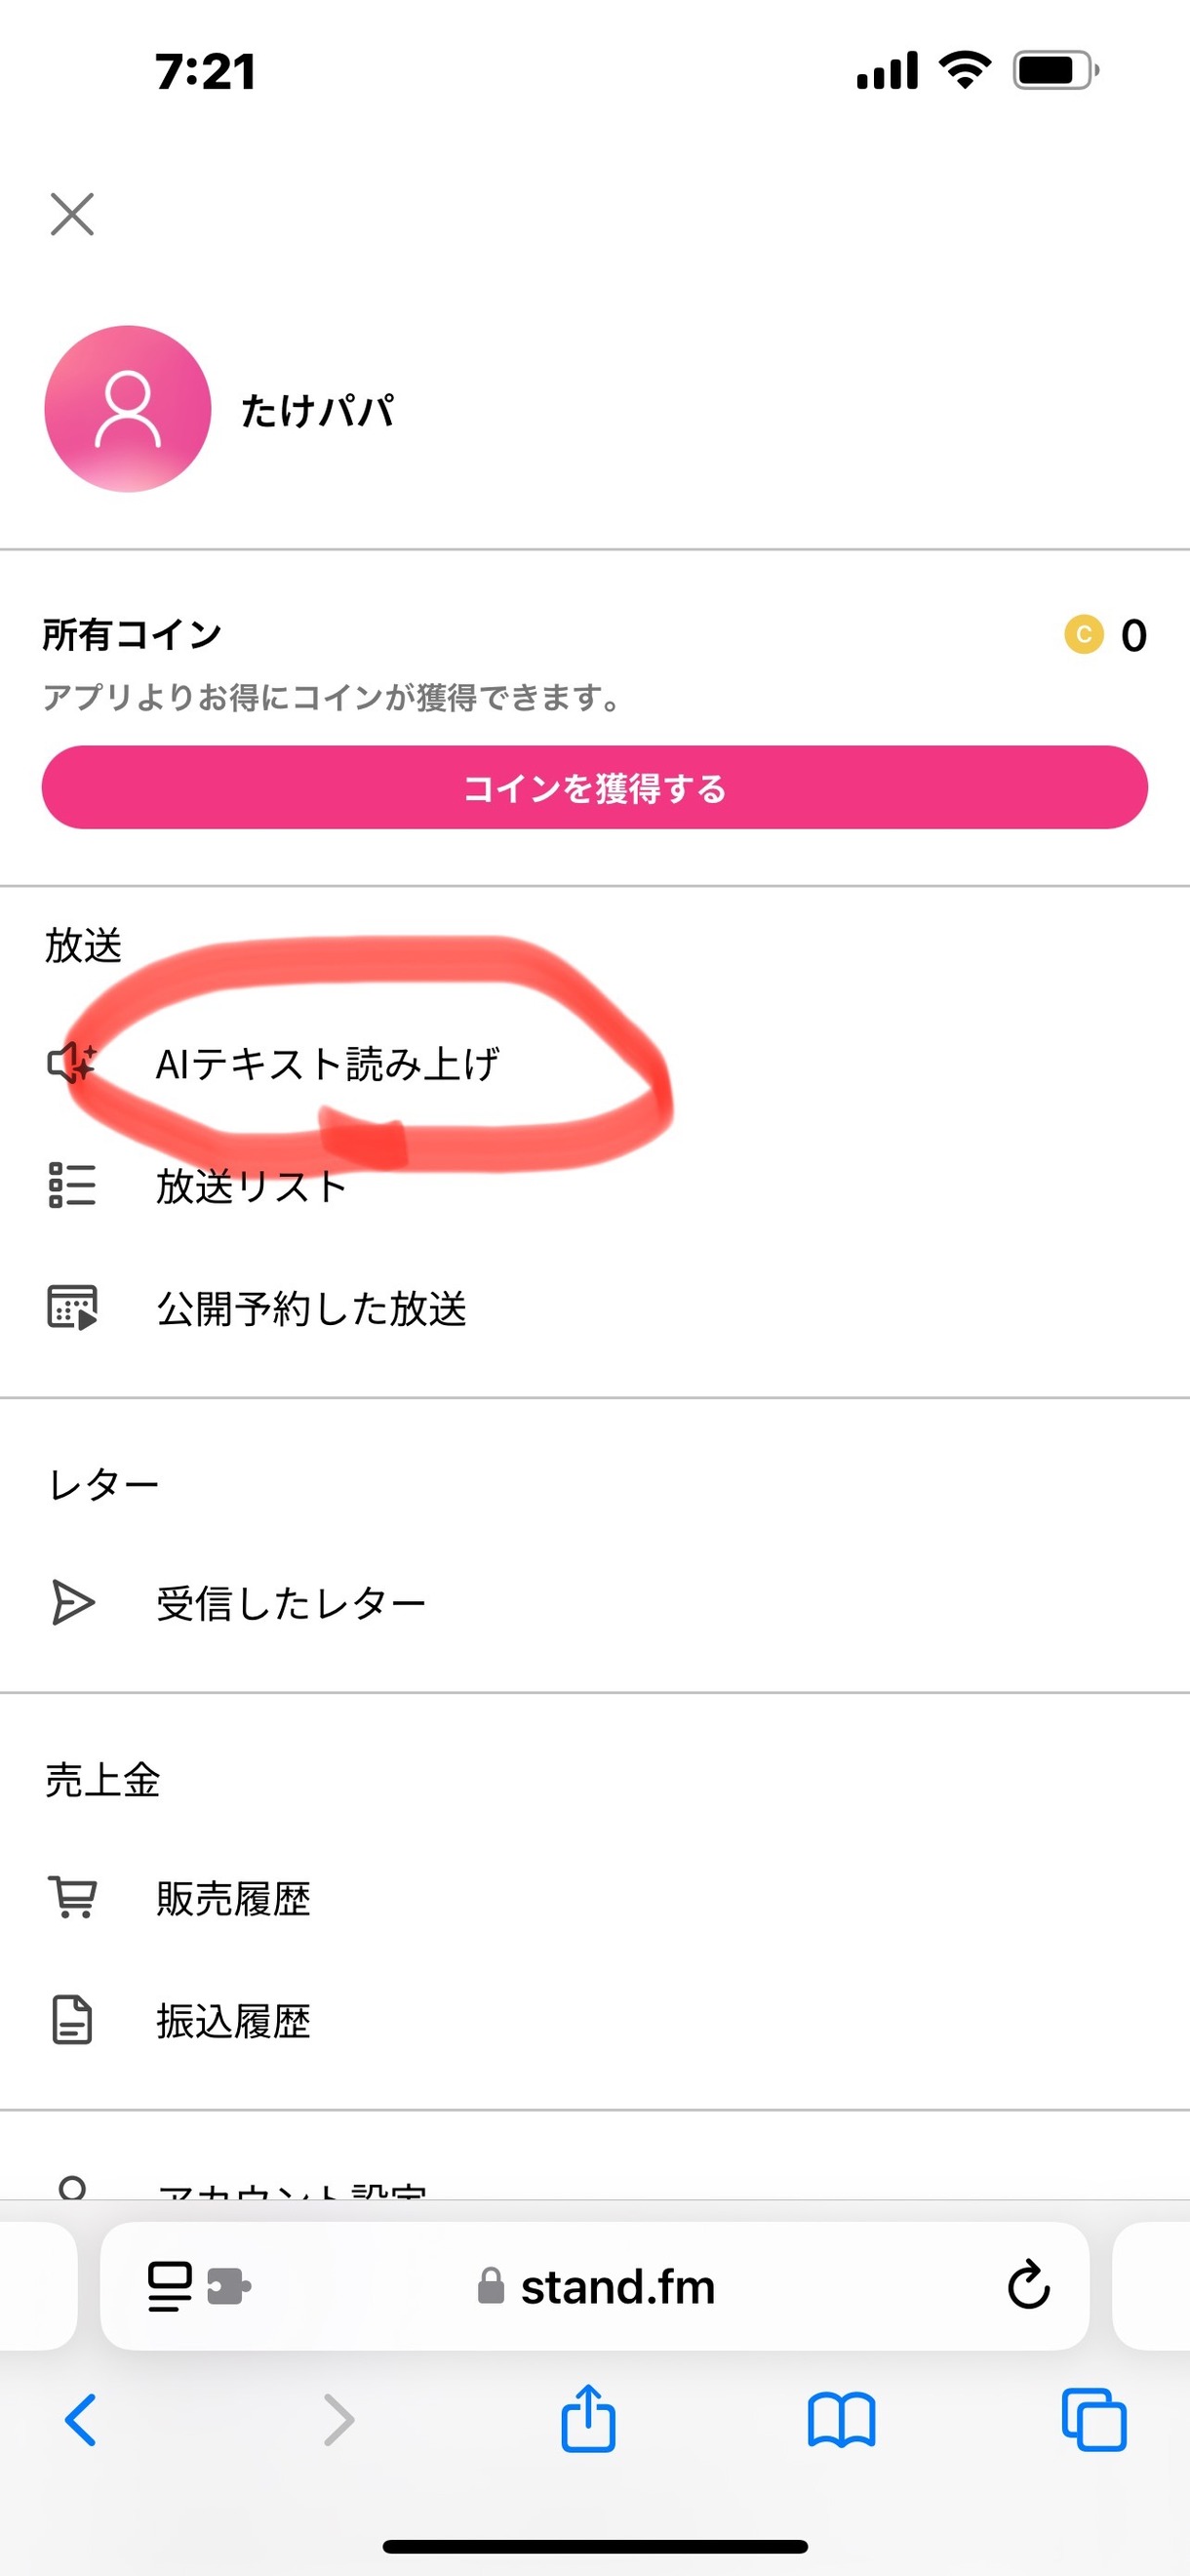
Task: Click the 公開予約した放送 calendar icon
Action: 72,1307
